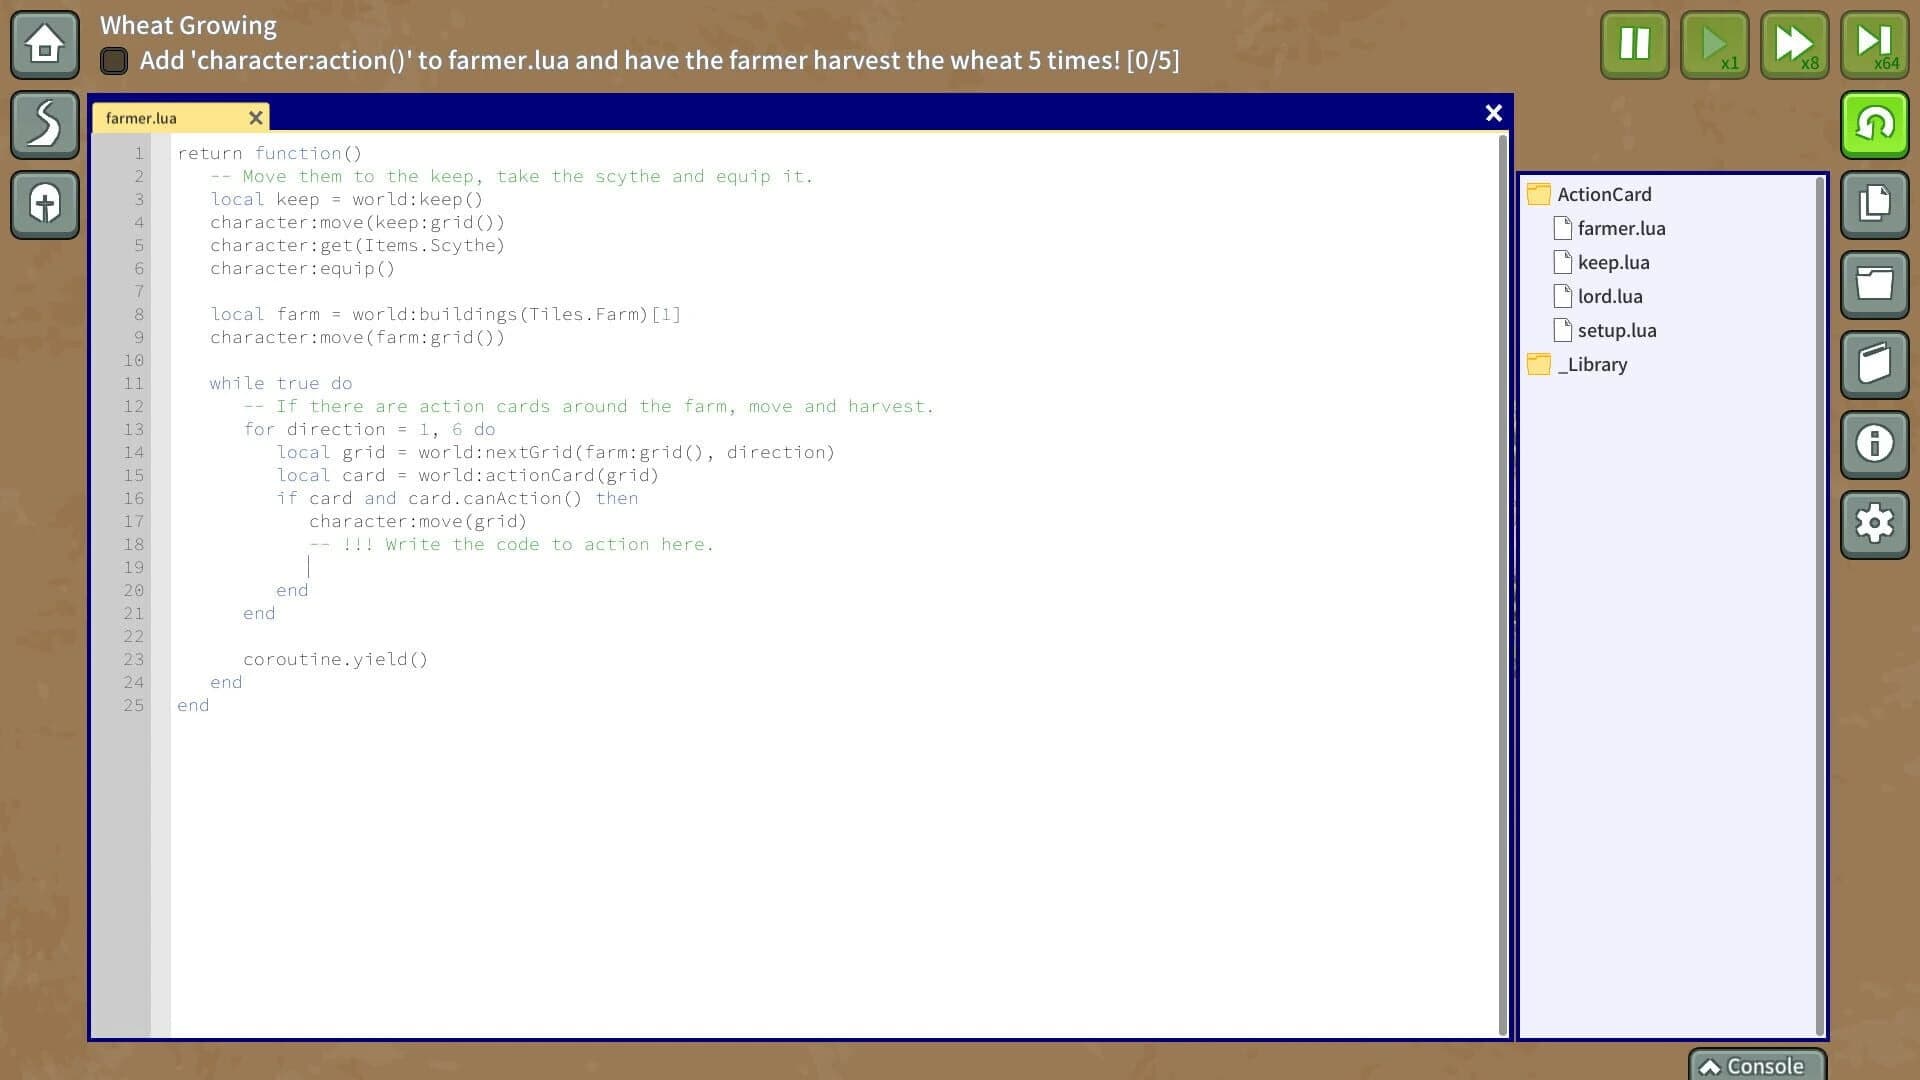
Task: Show the info panel
Action: (1875, 444)
